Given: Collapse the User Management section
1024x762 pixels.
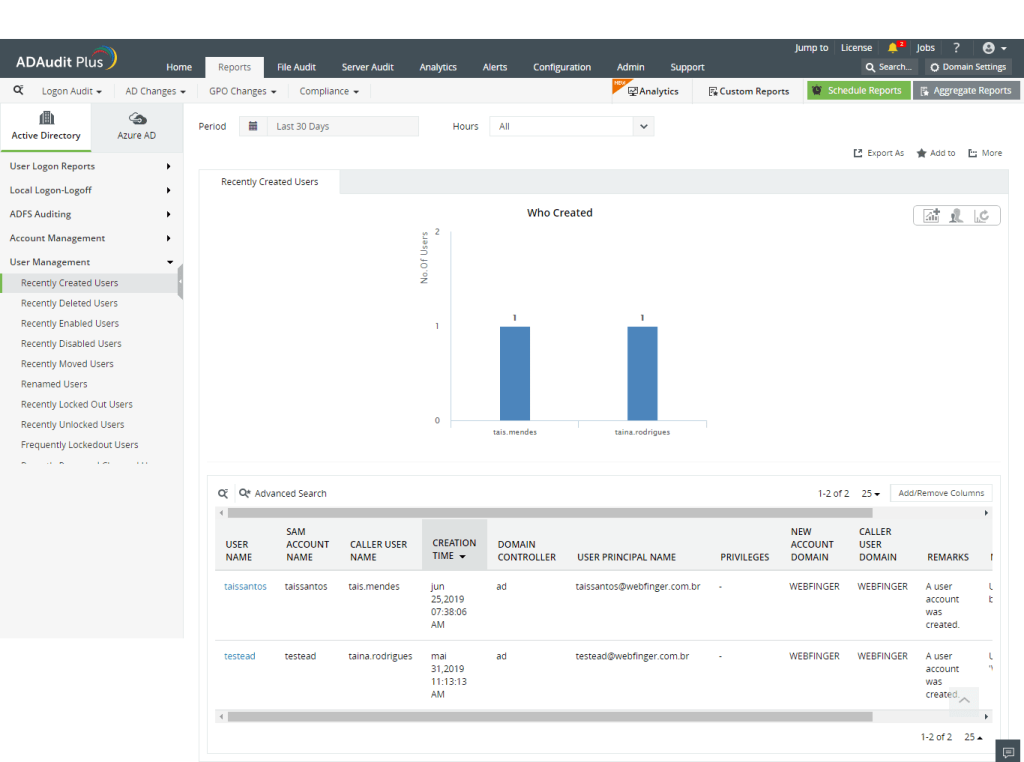Looking at the screenshot, I should tap(168, 262).
